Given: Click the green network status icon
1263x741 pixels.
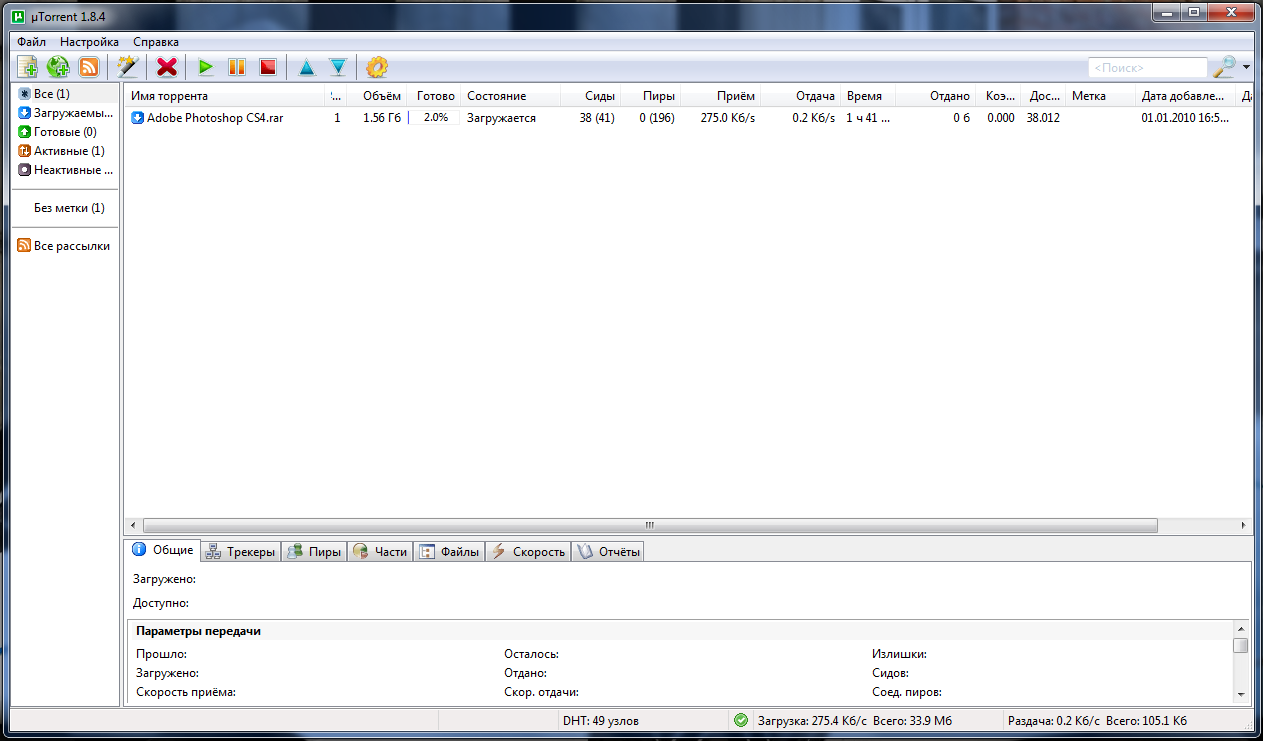Looking at the screenshot, I should (x=741, y=720).
